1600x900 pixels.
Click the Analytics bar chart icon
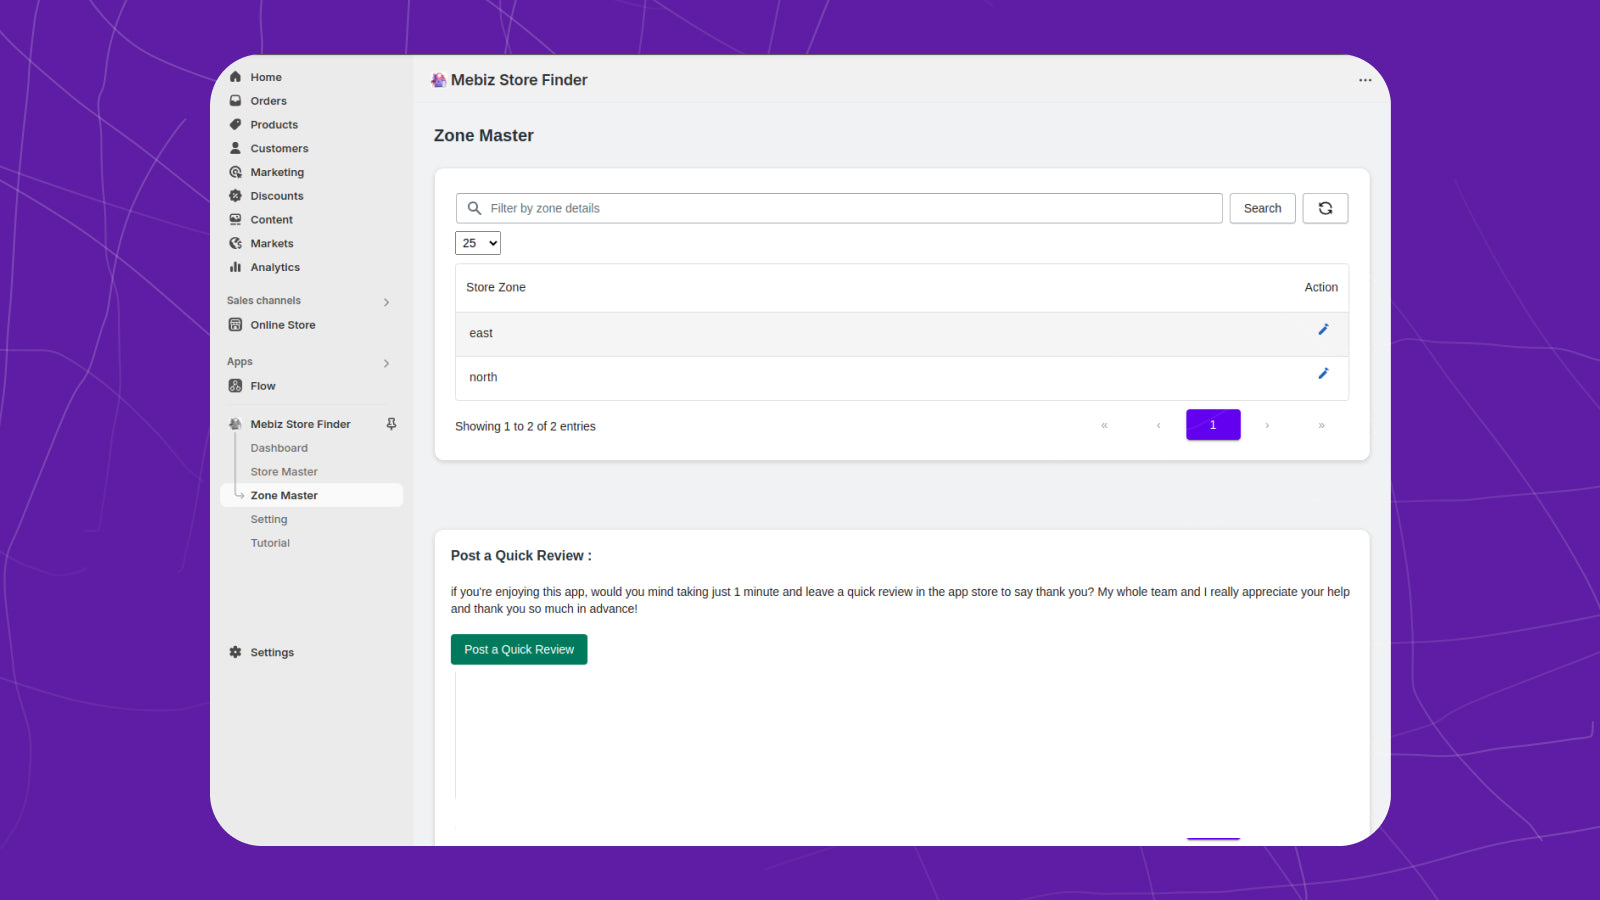click(x=235, y=267)
